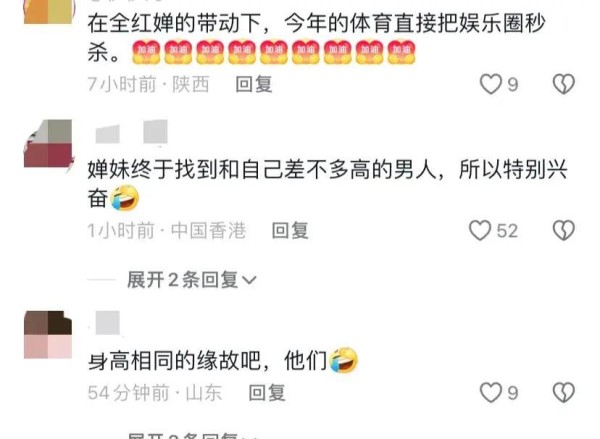Open the blurred username above 身高相同 comment

(107, 323)
